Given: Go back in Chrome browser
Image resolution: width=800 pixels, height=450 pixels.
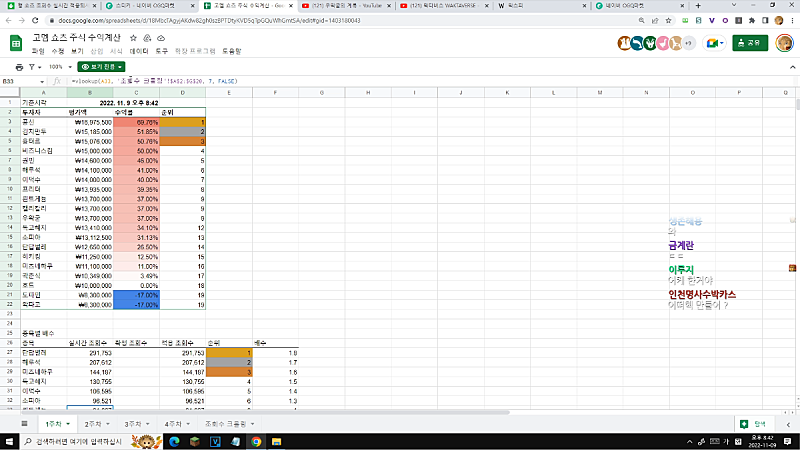Looking at the screenshot, I should point(8,20).
